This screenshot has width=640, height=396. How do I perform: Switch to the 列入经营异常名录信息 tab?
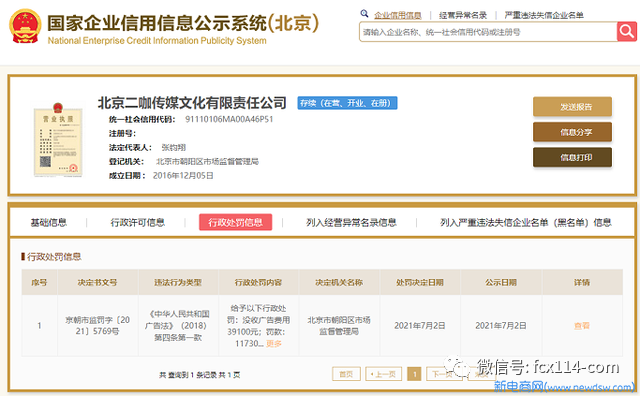(351, 222)
